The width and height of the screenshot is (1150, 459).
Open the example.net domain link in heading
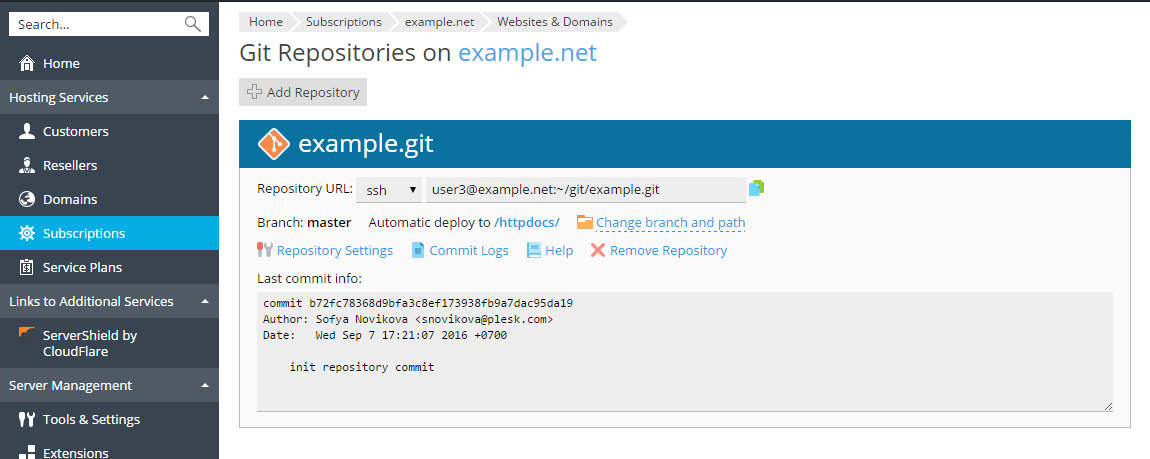527,53
